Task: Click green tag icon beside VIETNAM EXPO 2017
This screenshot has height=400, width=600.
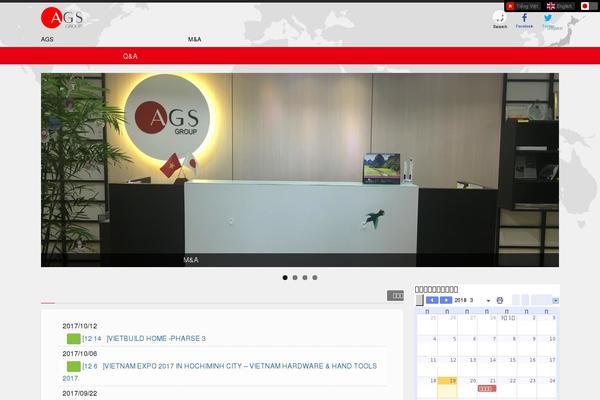Action: (73, 366)
